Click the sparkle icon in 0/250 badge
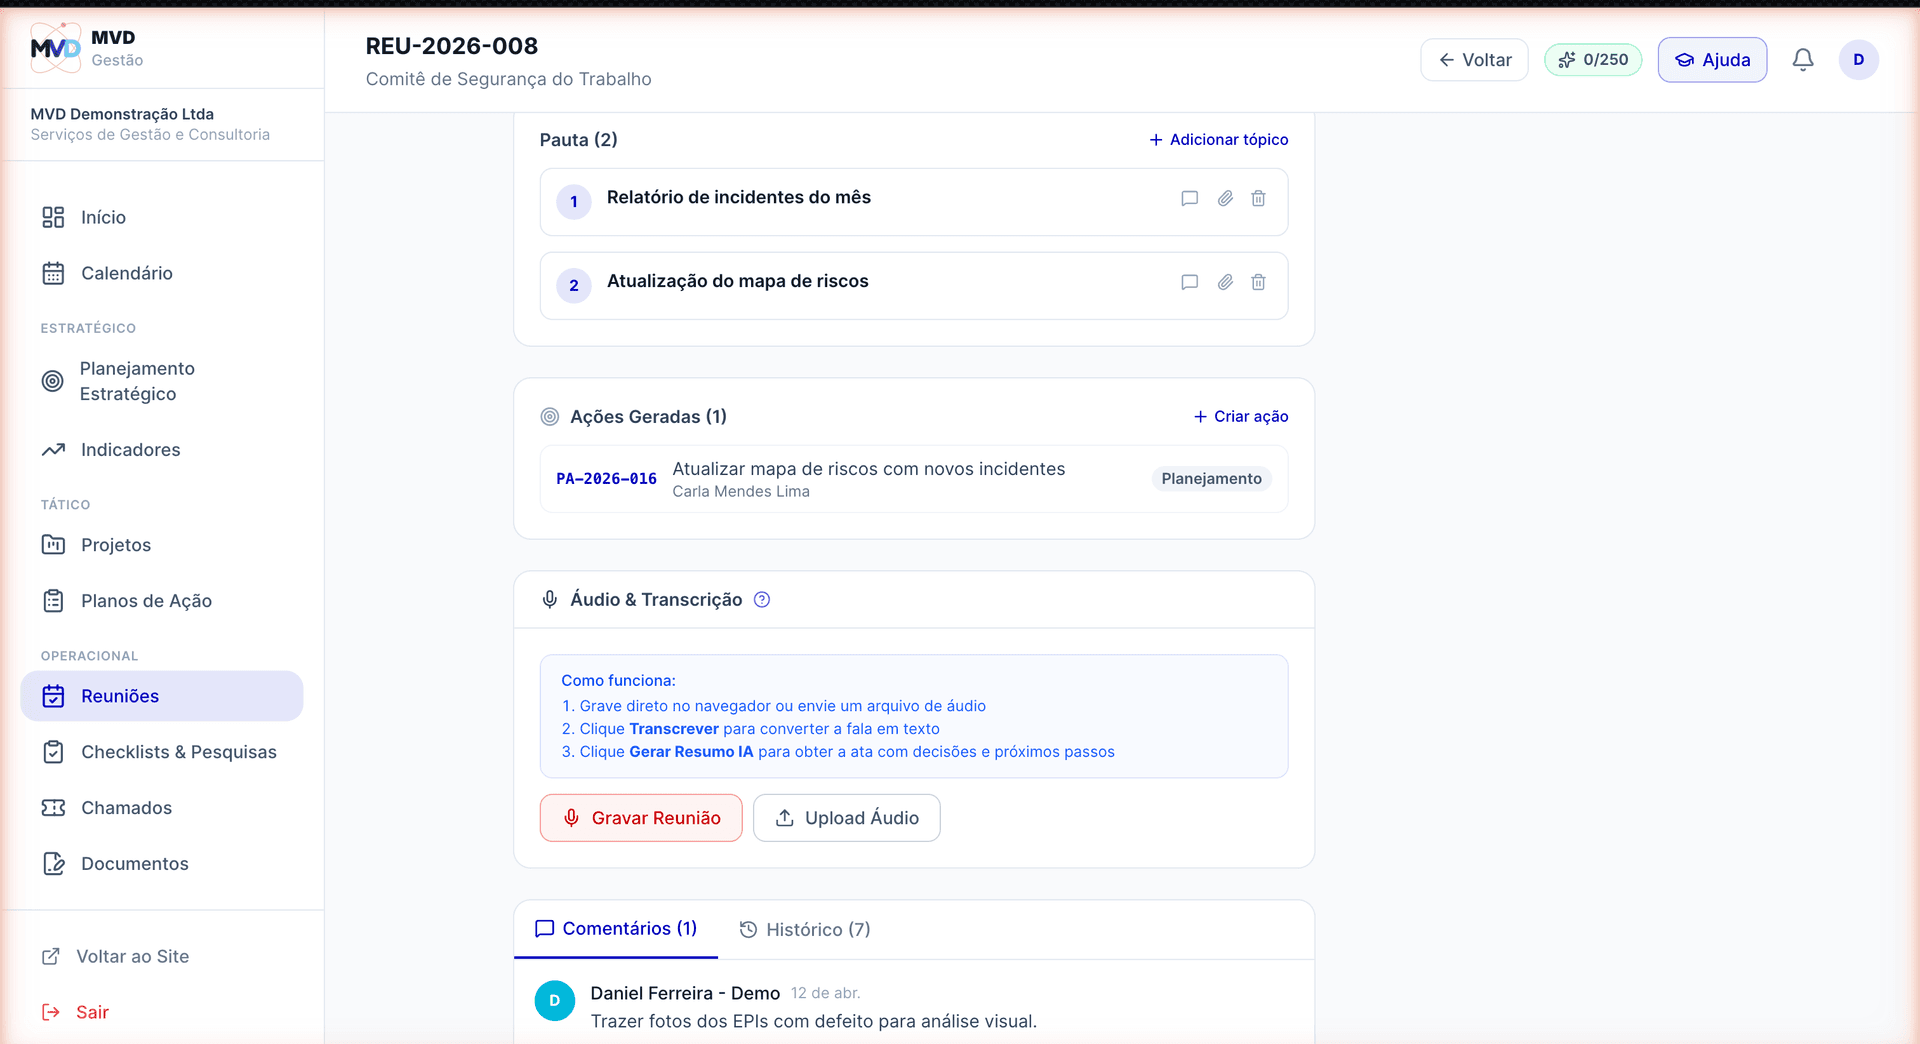 (x=1567, y=60)
